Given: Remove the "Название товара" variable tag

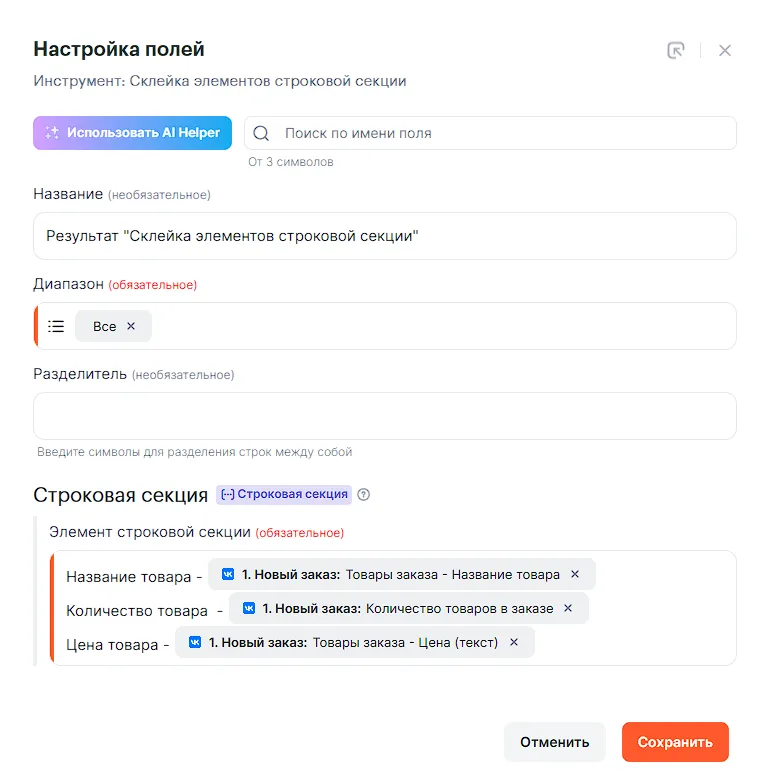Looking at the screenshot, I should click(x=575, y=574).
